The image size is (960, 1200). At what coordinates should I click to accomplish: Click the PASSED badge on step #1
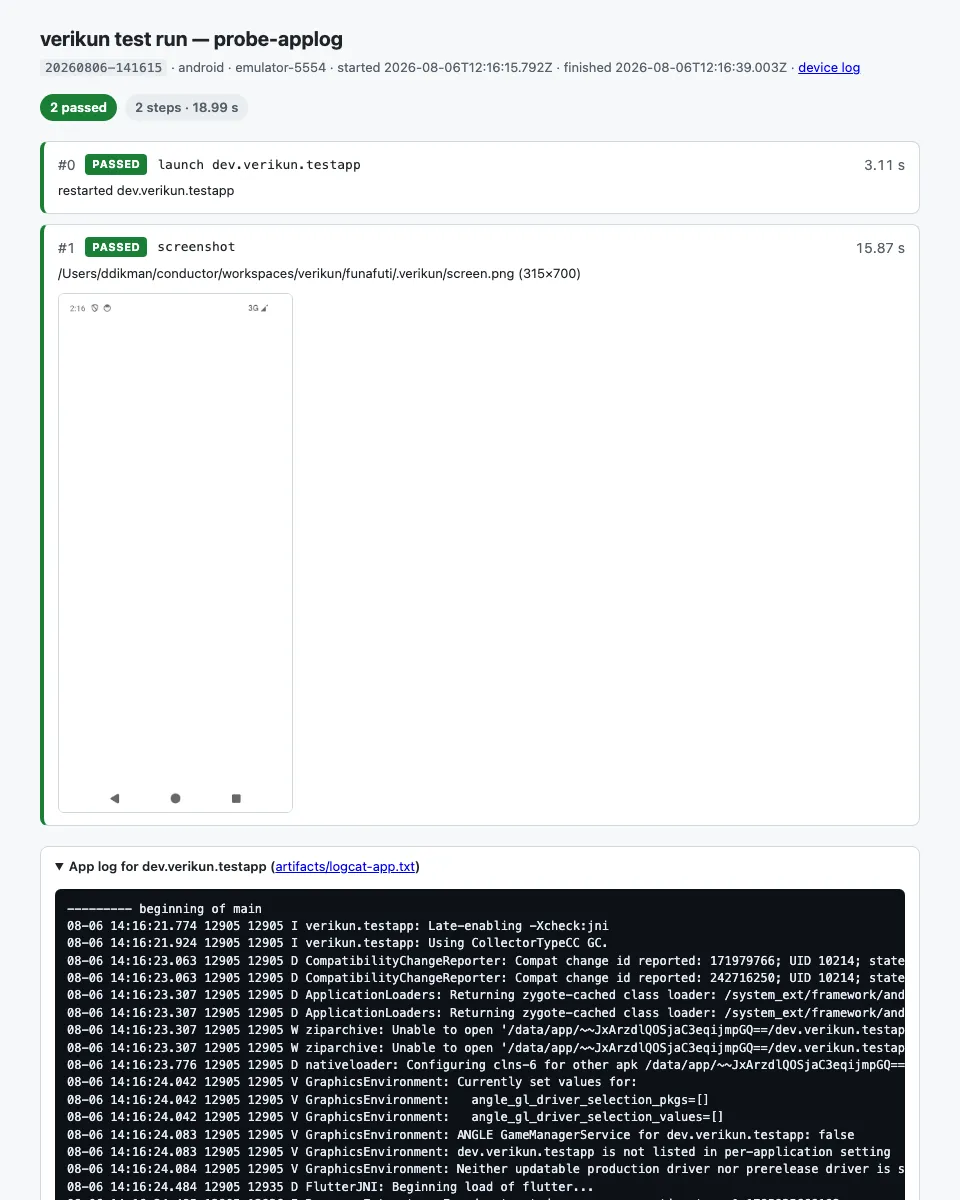pyautogui.click(x=116, y=247)
